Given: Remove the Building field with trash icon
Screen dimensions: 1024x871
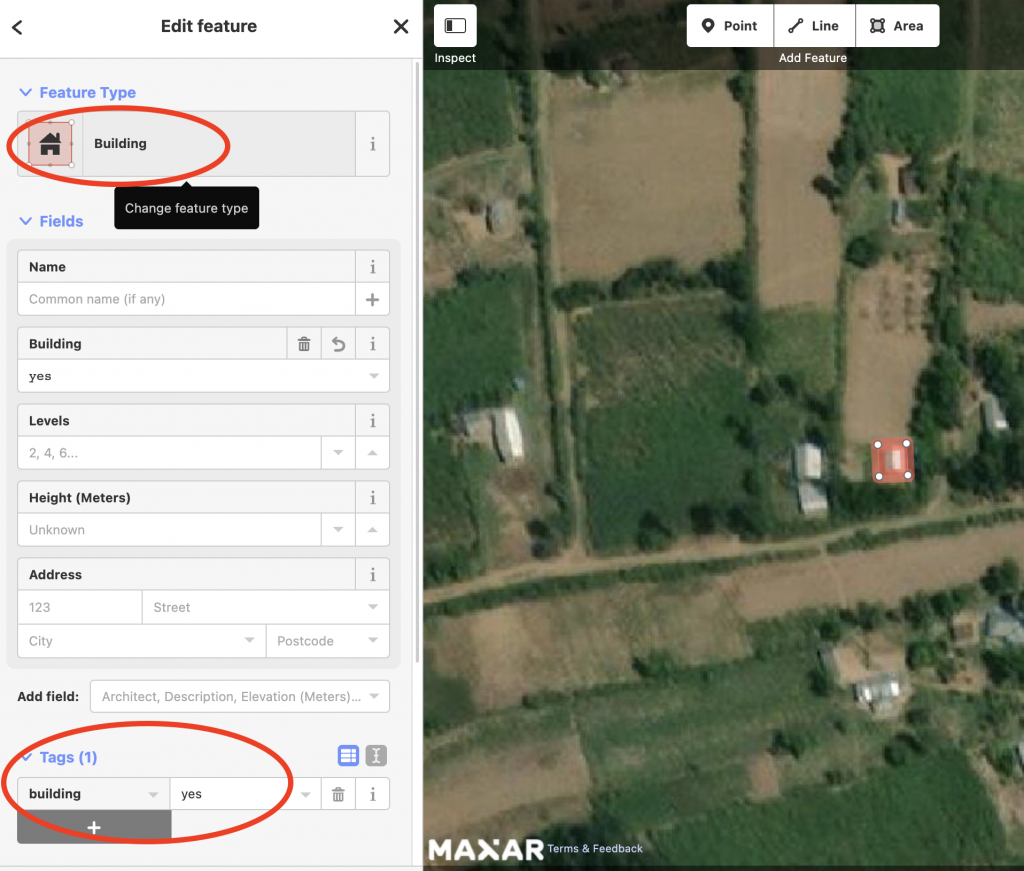Looking at the screenshot, I should 304,344.
